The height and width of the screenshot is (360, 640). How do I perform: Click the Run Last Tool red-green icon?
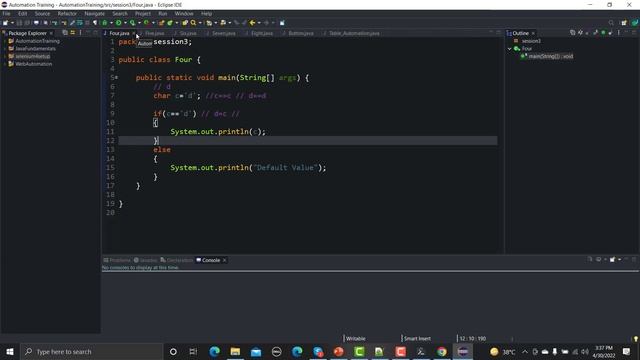(x=146, y=23)
